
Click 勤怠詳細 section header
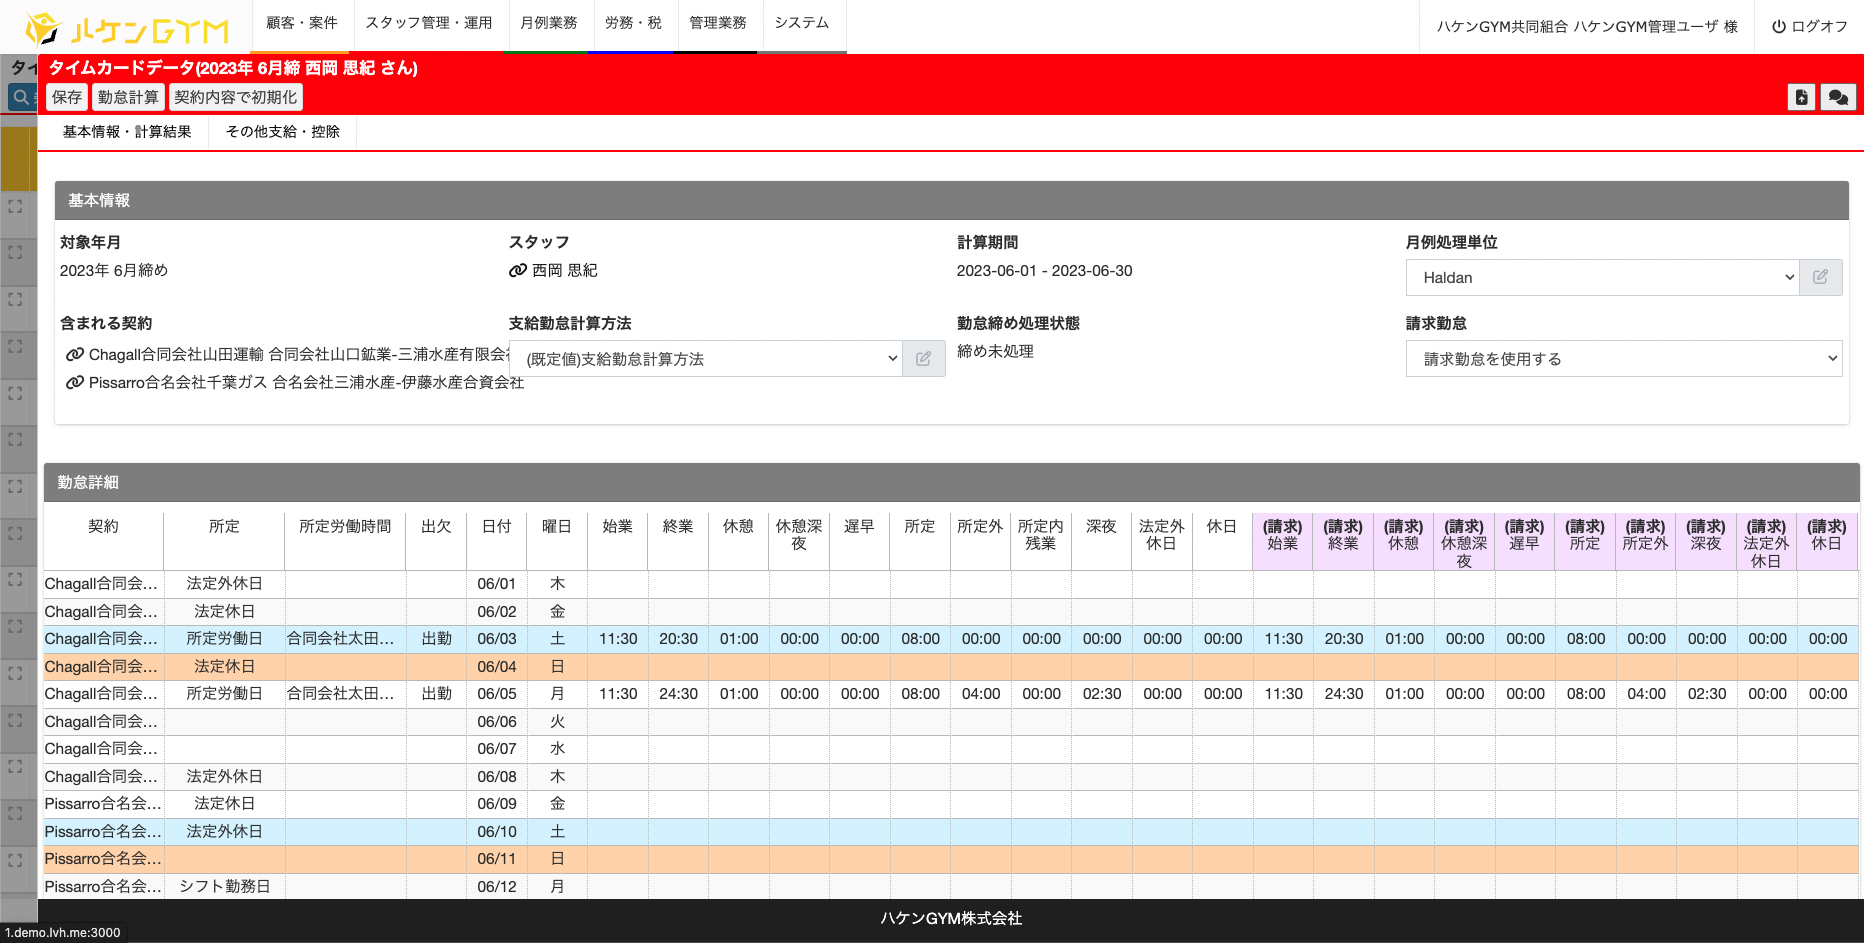coord(951,482)
